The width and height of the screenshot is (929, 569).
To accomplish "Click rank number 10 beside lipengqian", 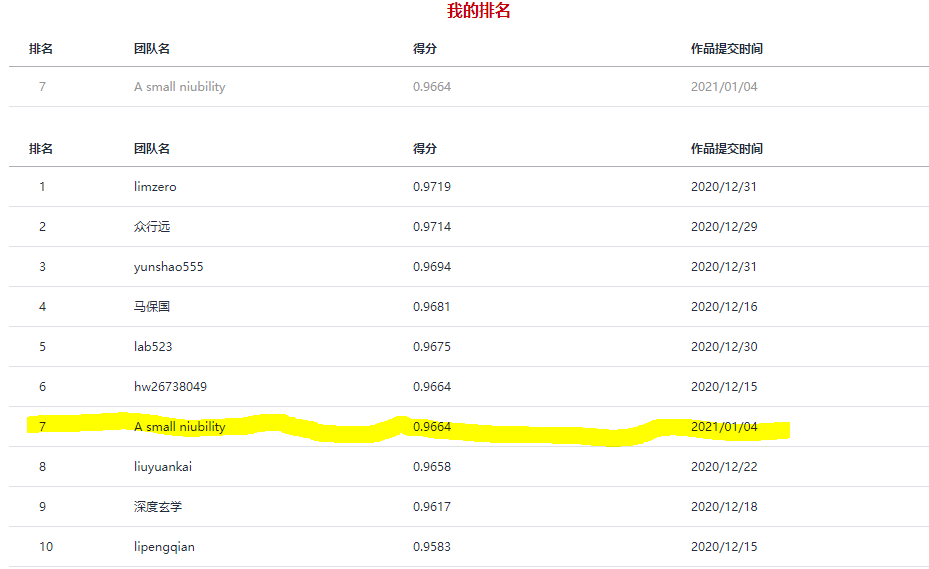I will 46,546.
